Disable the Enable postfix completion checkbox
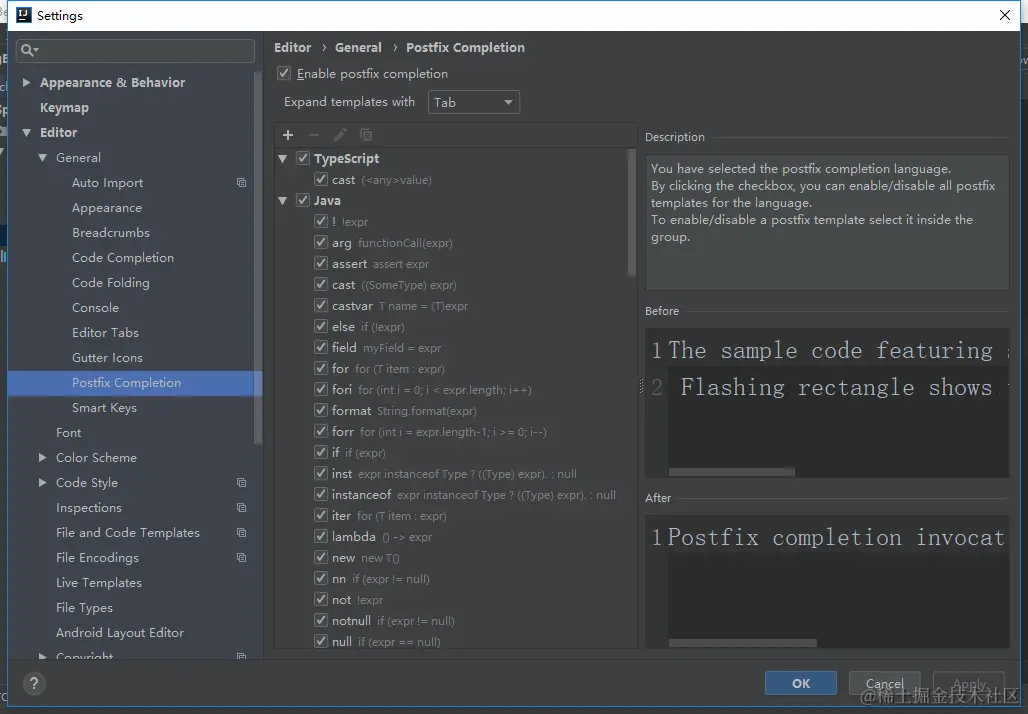 (283, 73)
